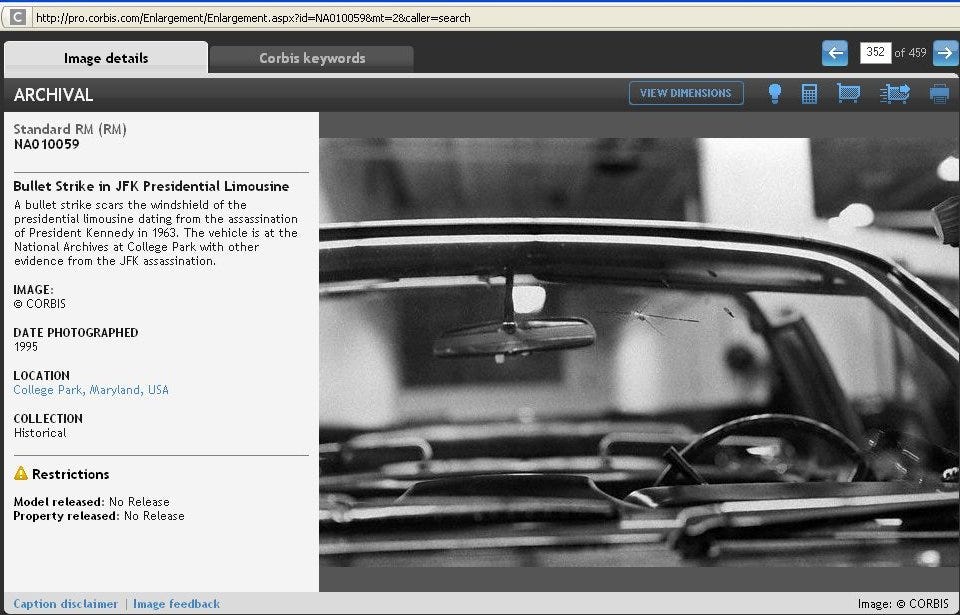
Task: Click the Bullet Strike in JFK Presidential Limousine title
Action: tap(151, 186)
